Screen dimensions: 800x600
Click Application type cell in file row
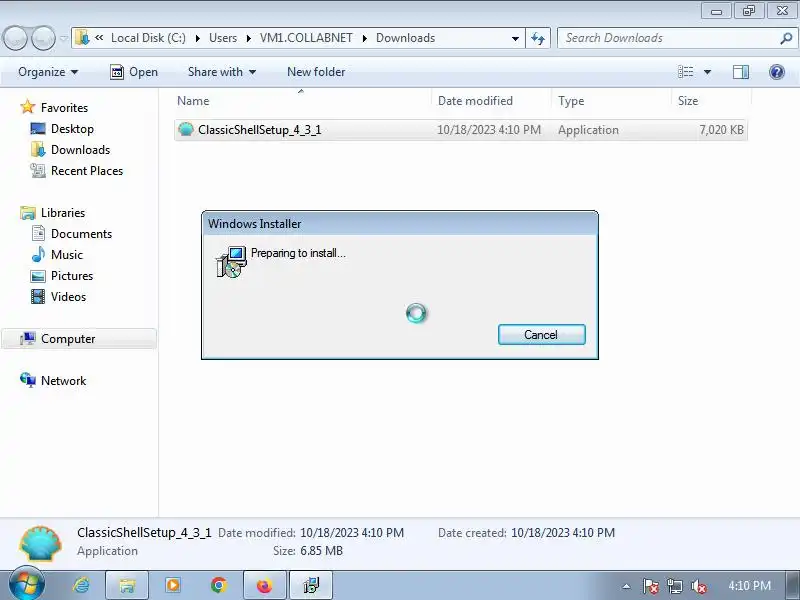(588, 130)
